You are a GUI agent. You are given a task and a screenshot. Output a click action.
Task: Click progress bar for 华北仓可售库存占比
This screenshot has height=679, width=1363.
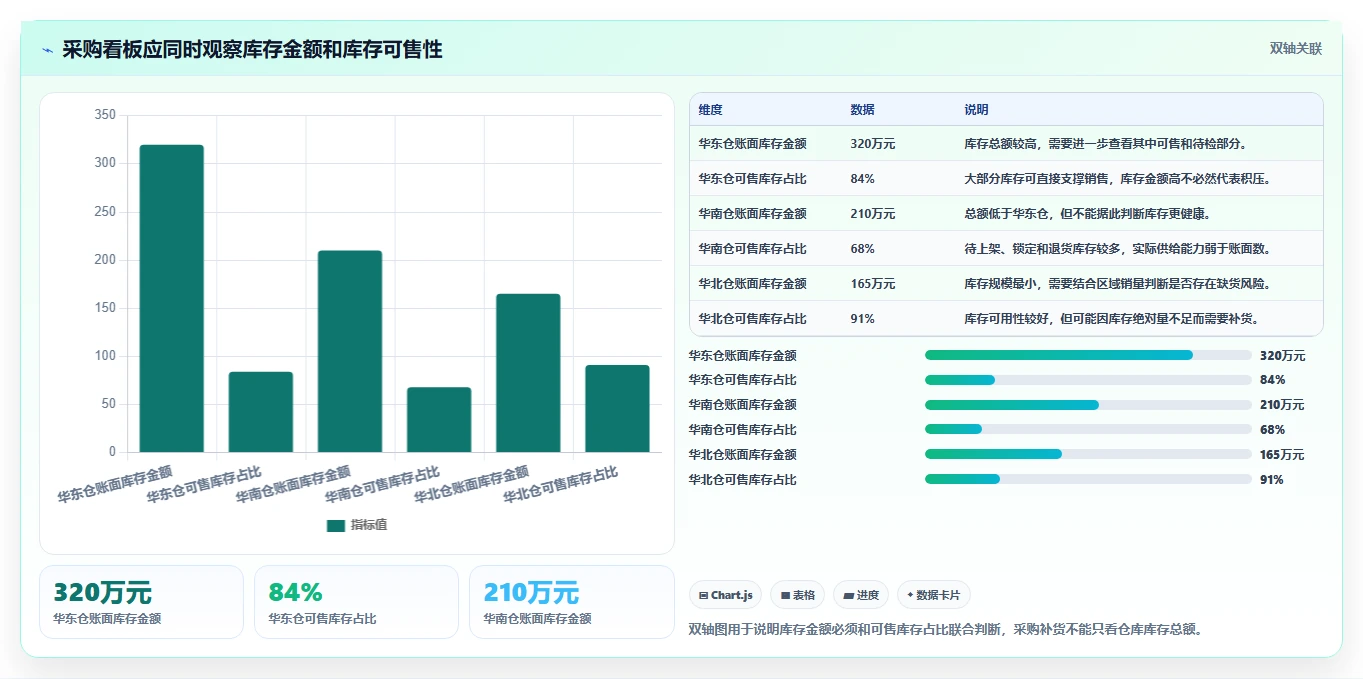[x=1088, y=479]
